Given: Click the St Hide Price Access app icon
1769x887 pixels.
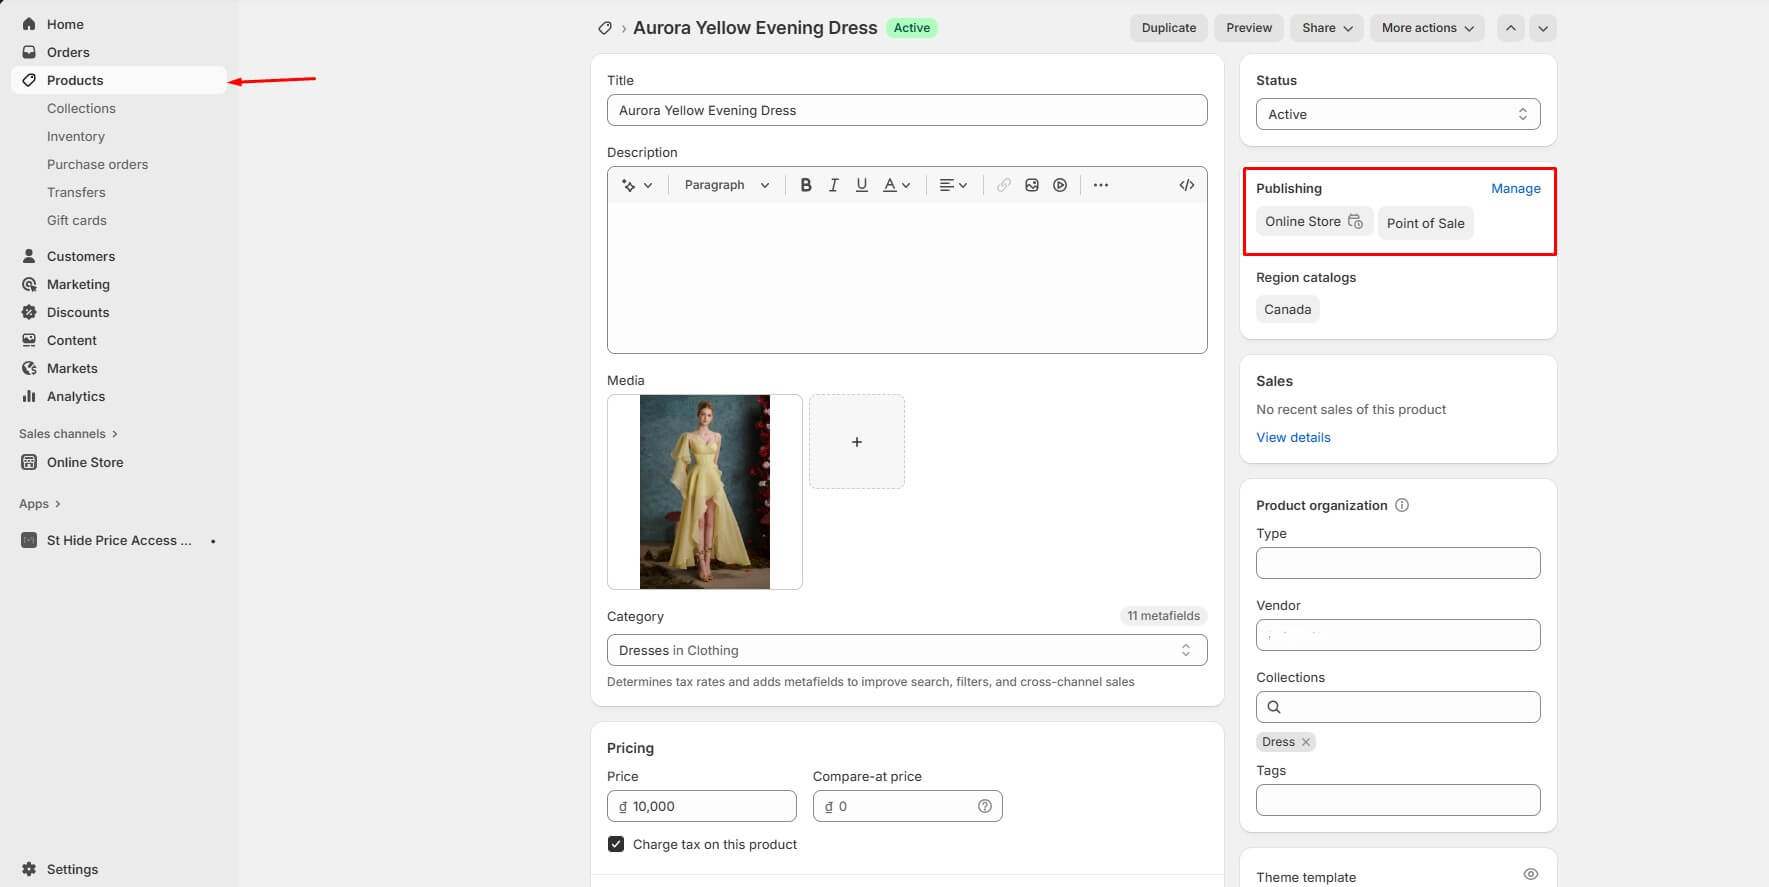Looking at the screenshot, I should coord(29,540).
